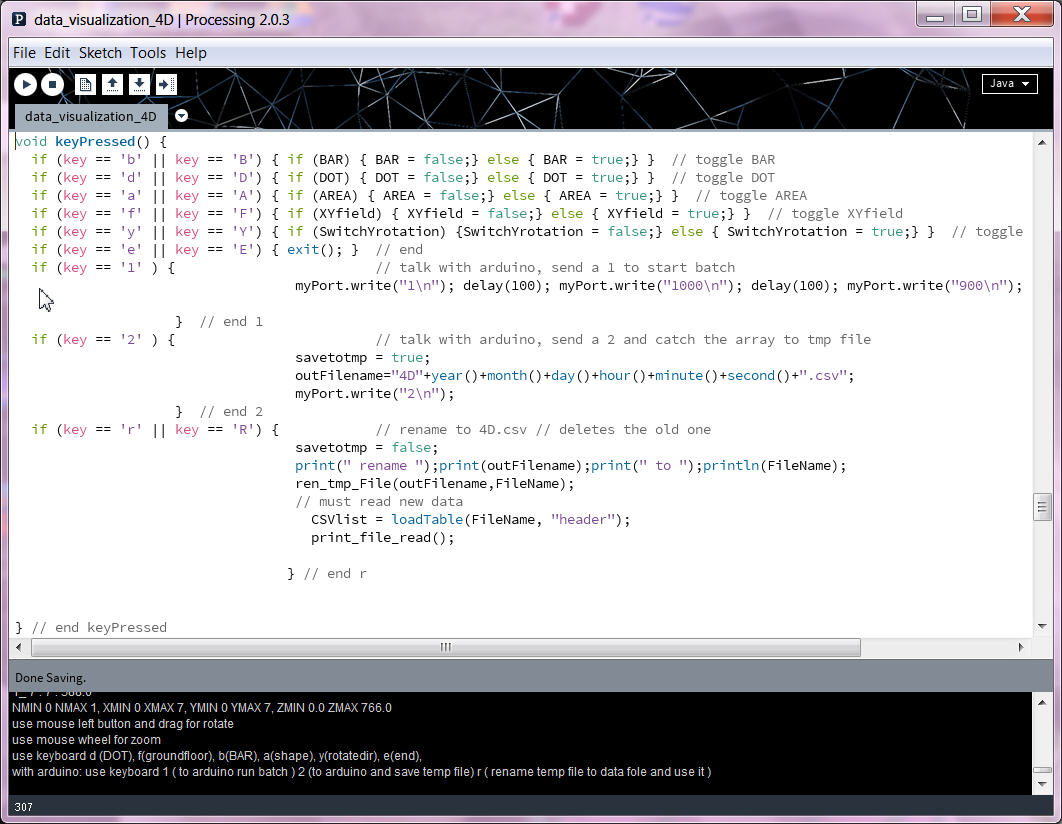Select the data_visualization_4D tab
This screenshot has width=1062, height=824.
(90, 116)
